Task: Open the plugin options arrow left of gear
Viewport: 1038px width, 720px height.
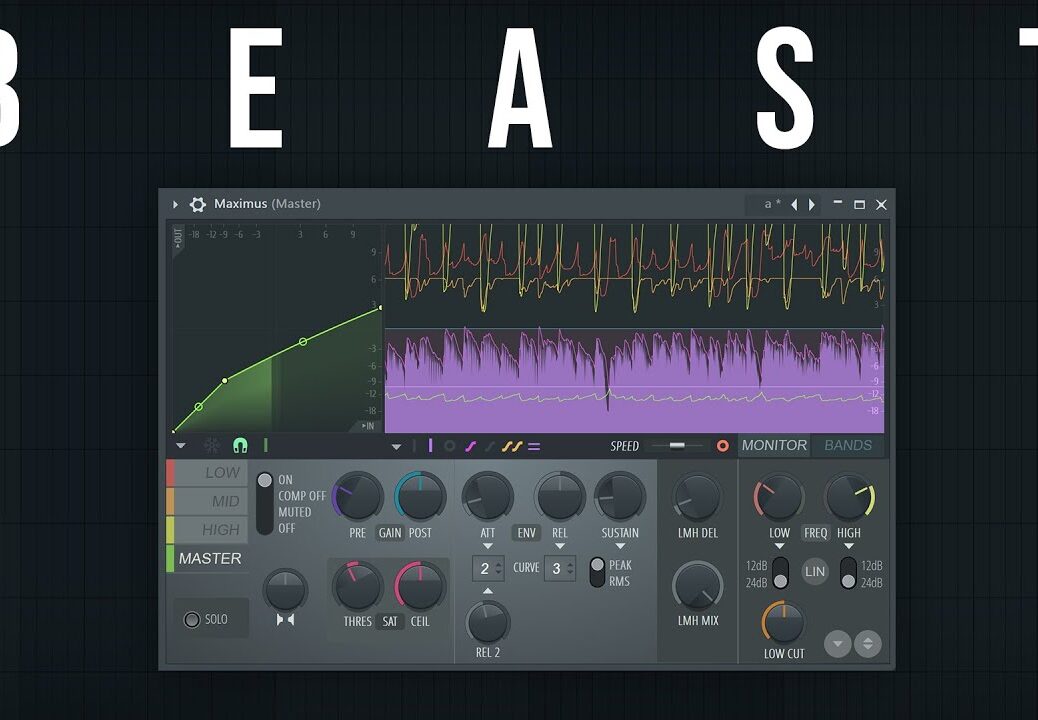Action: click(x=175, y=204)
